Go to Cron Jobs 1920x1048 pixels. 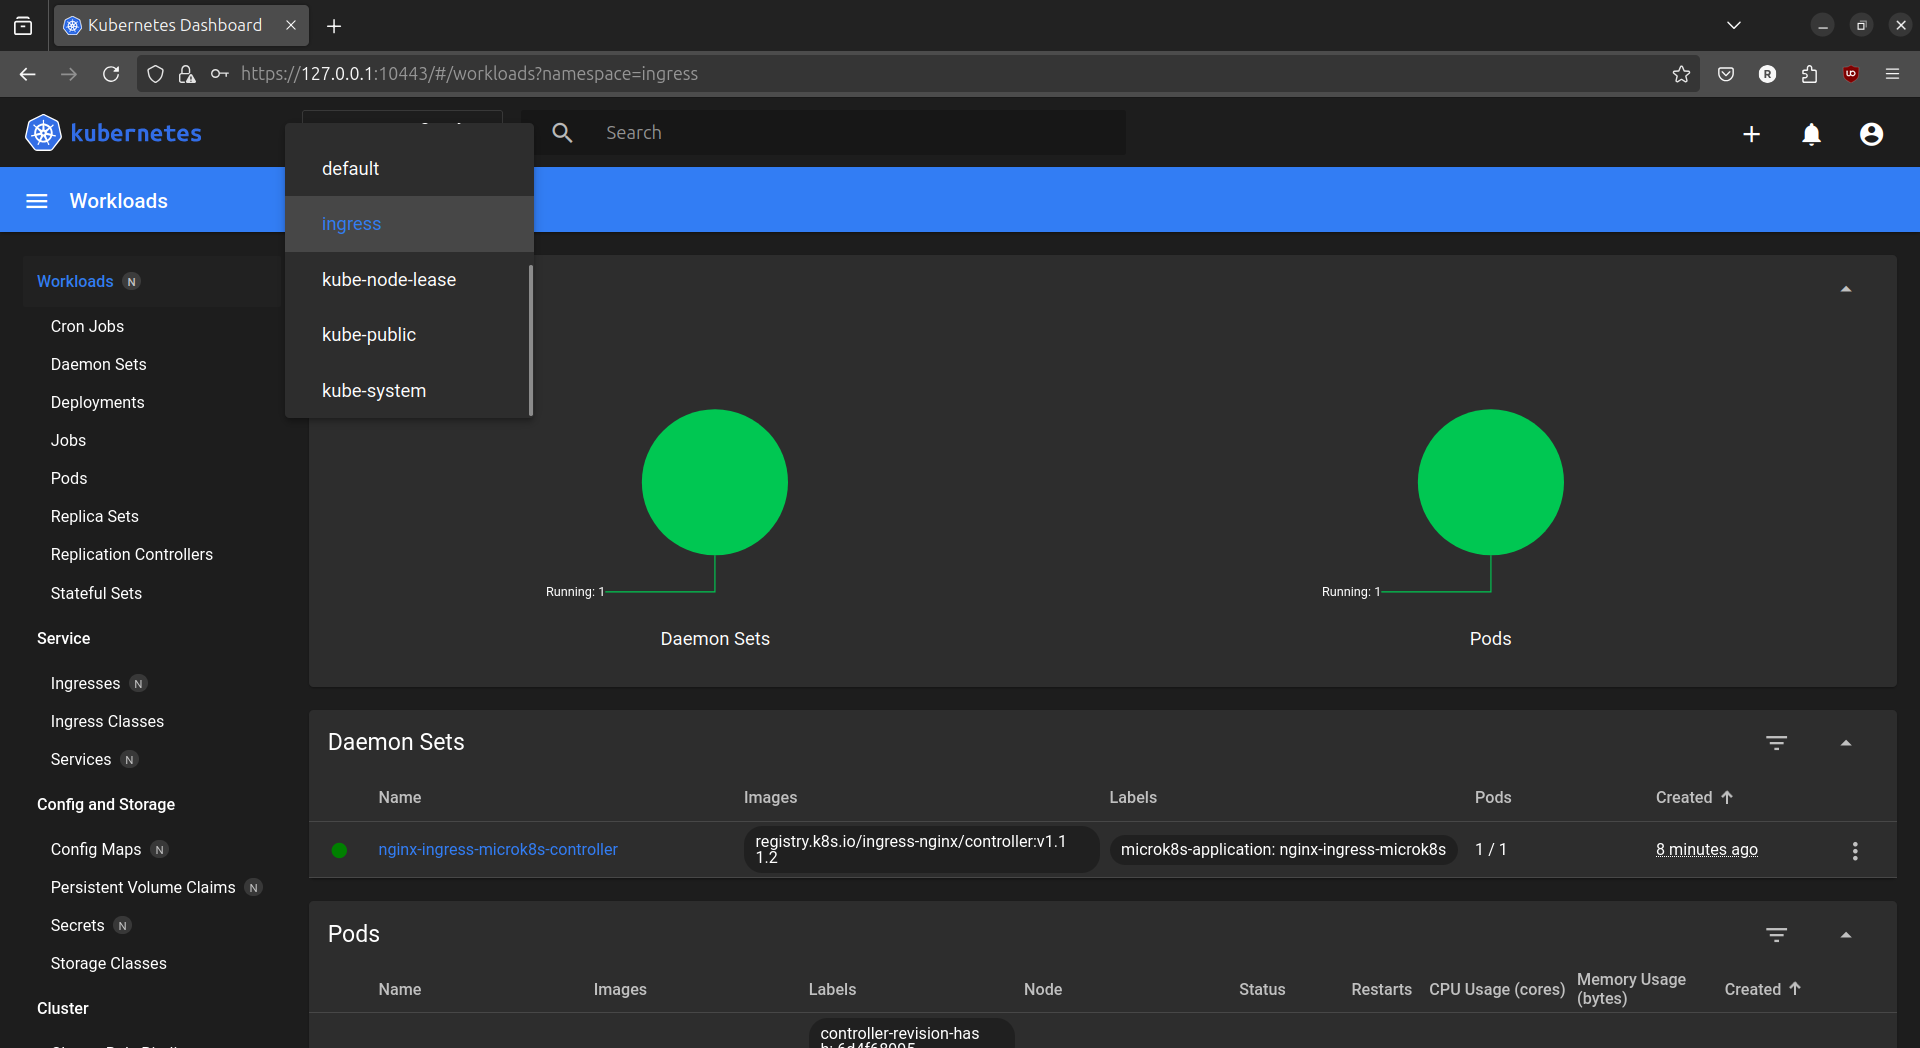[87, 327]
